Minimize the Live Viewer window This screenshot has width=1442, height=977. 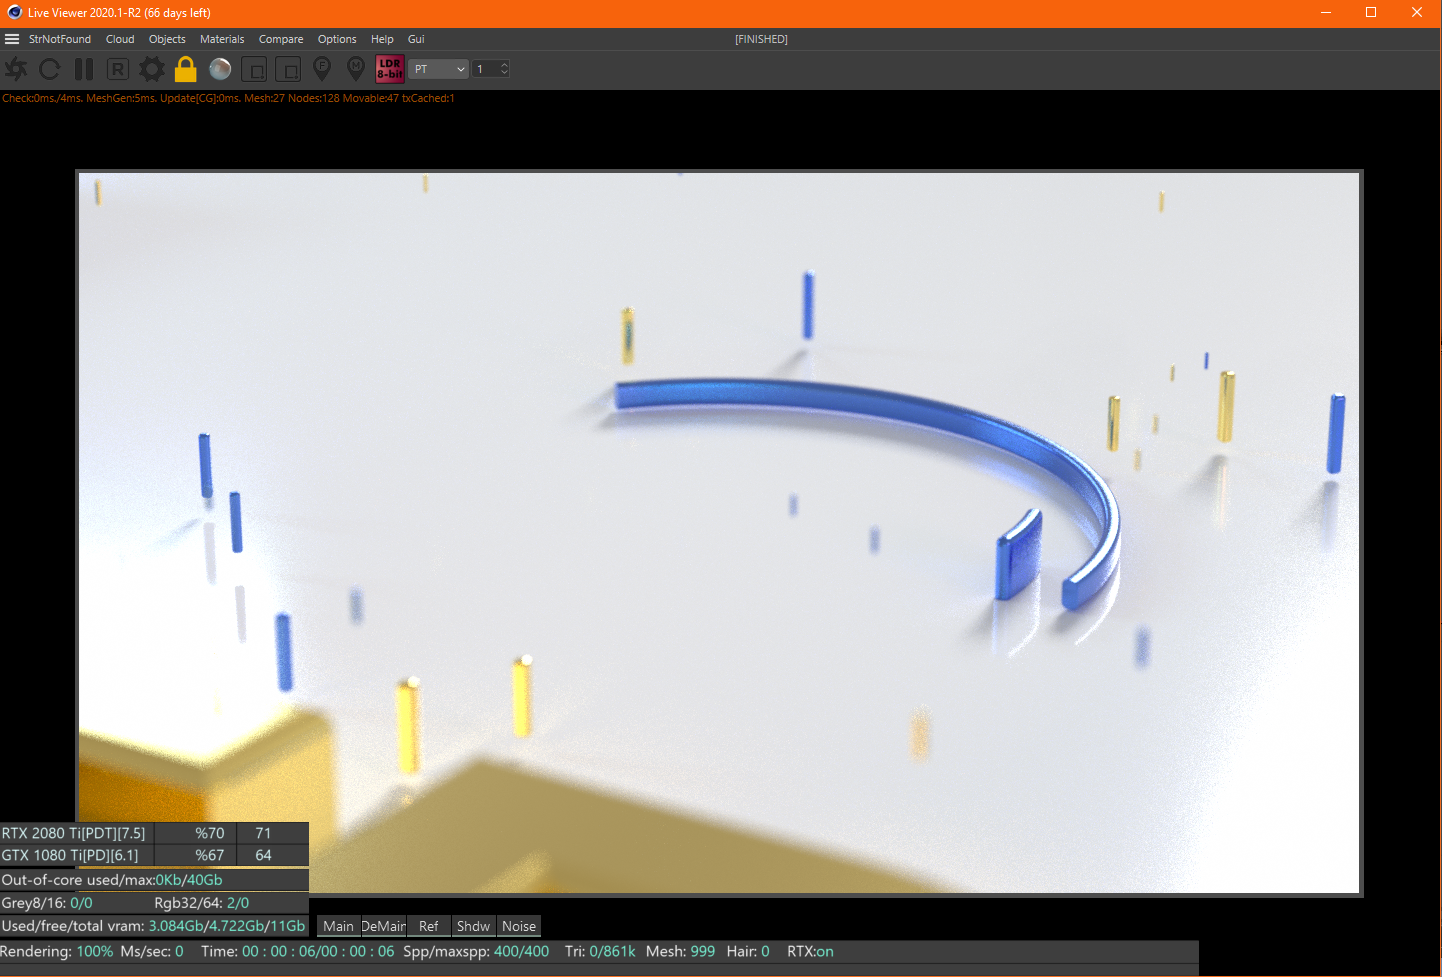pos(1326,13)
